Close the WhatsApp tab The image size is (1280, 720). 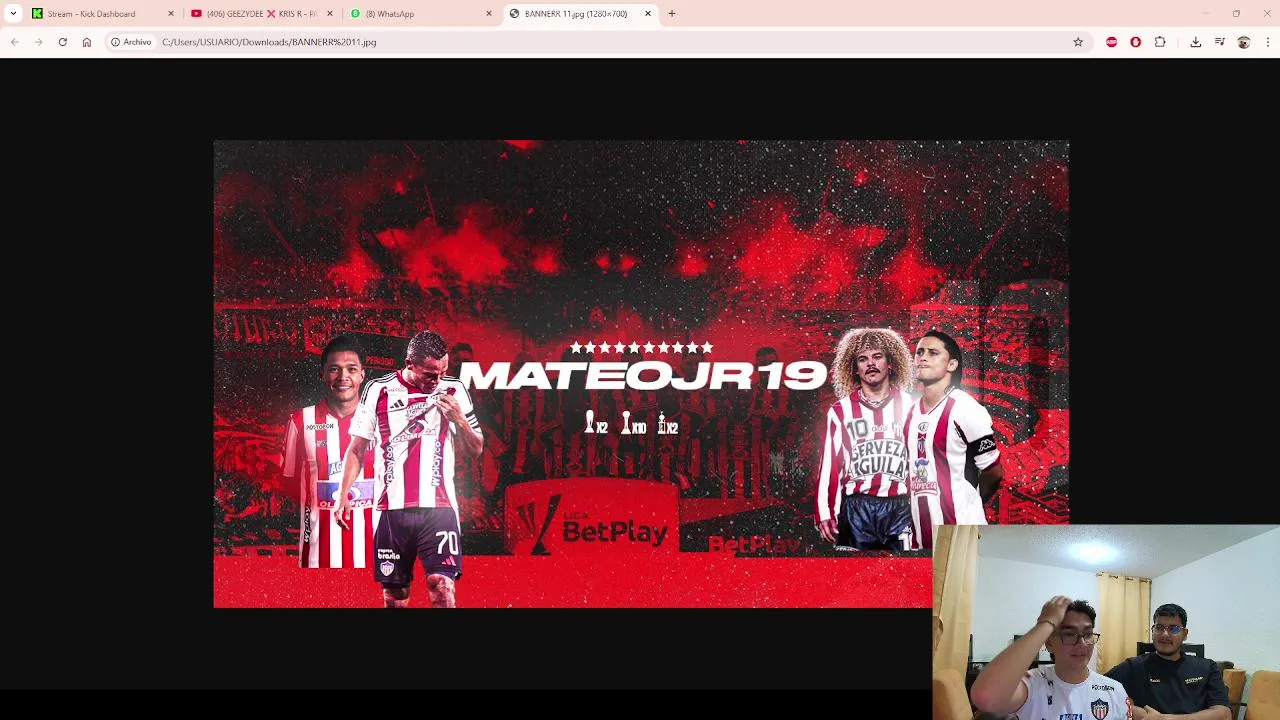(x=489, y=14)
